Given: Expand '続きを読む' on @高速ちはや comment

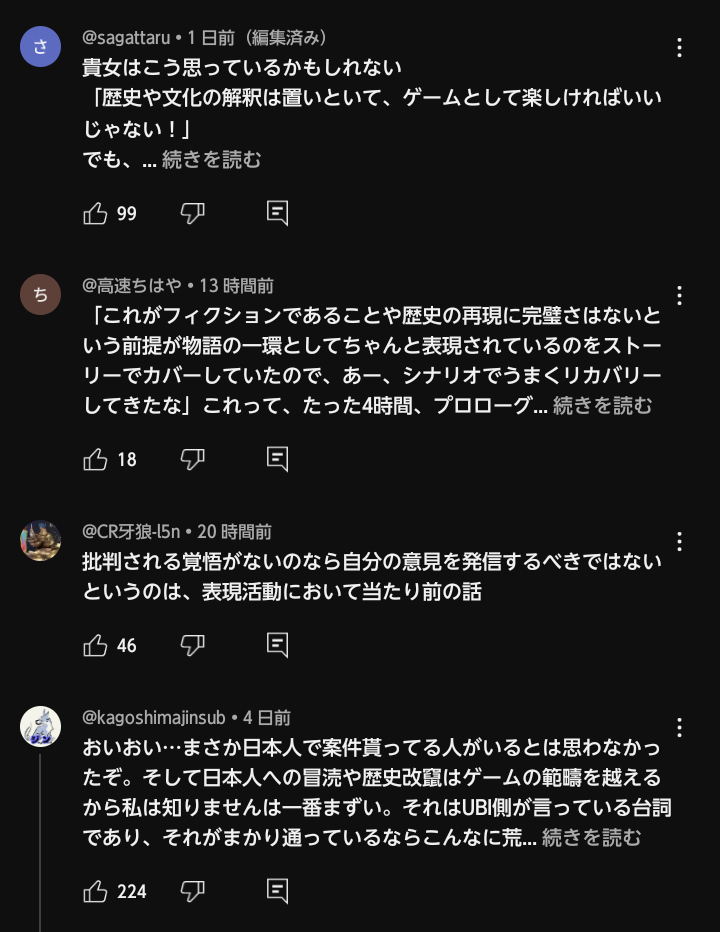Looking at the screenshot, I should [x=602, y=405].
